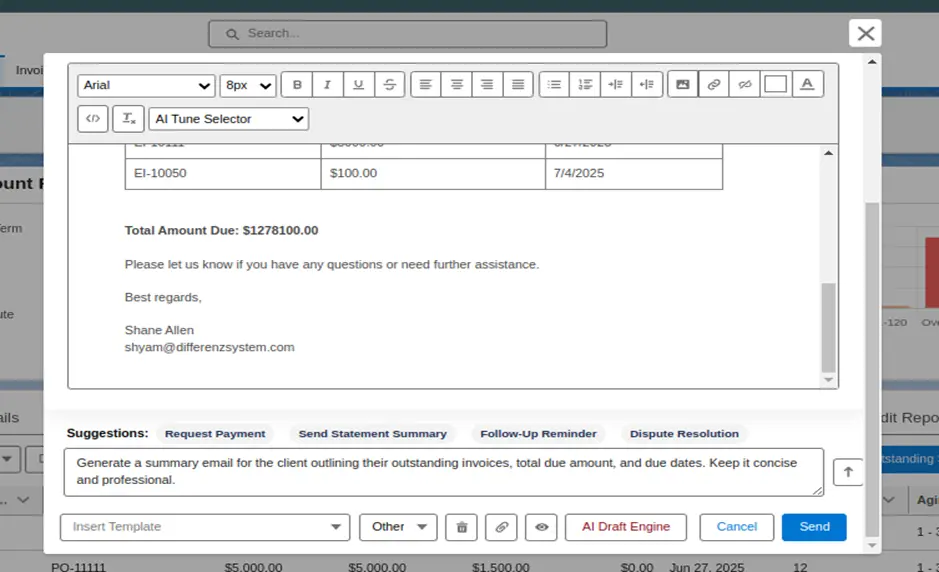Viewport: 939px width, 572px height.
Task: Choose the Request Payment suggestion
Action: [215, 434]
